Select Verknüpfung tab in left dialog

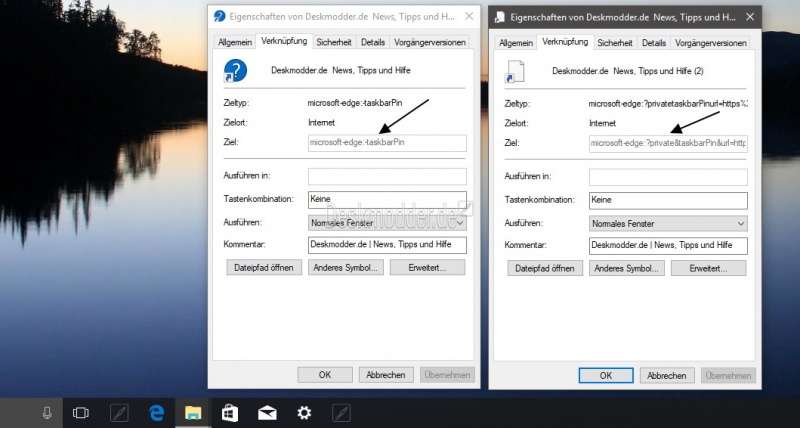(x=284, y=41)
